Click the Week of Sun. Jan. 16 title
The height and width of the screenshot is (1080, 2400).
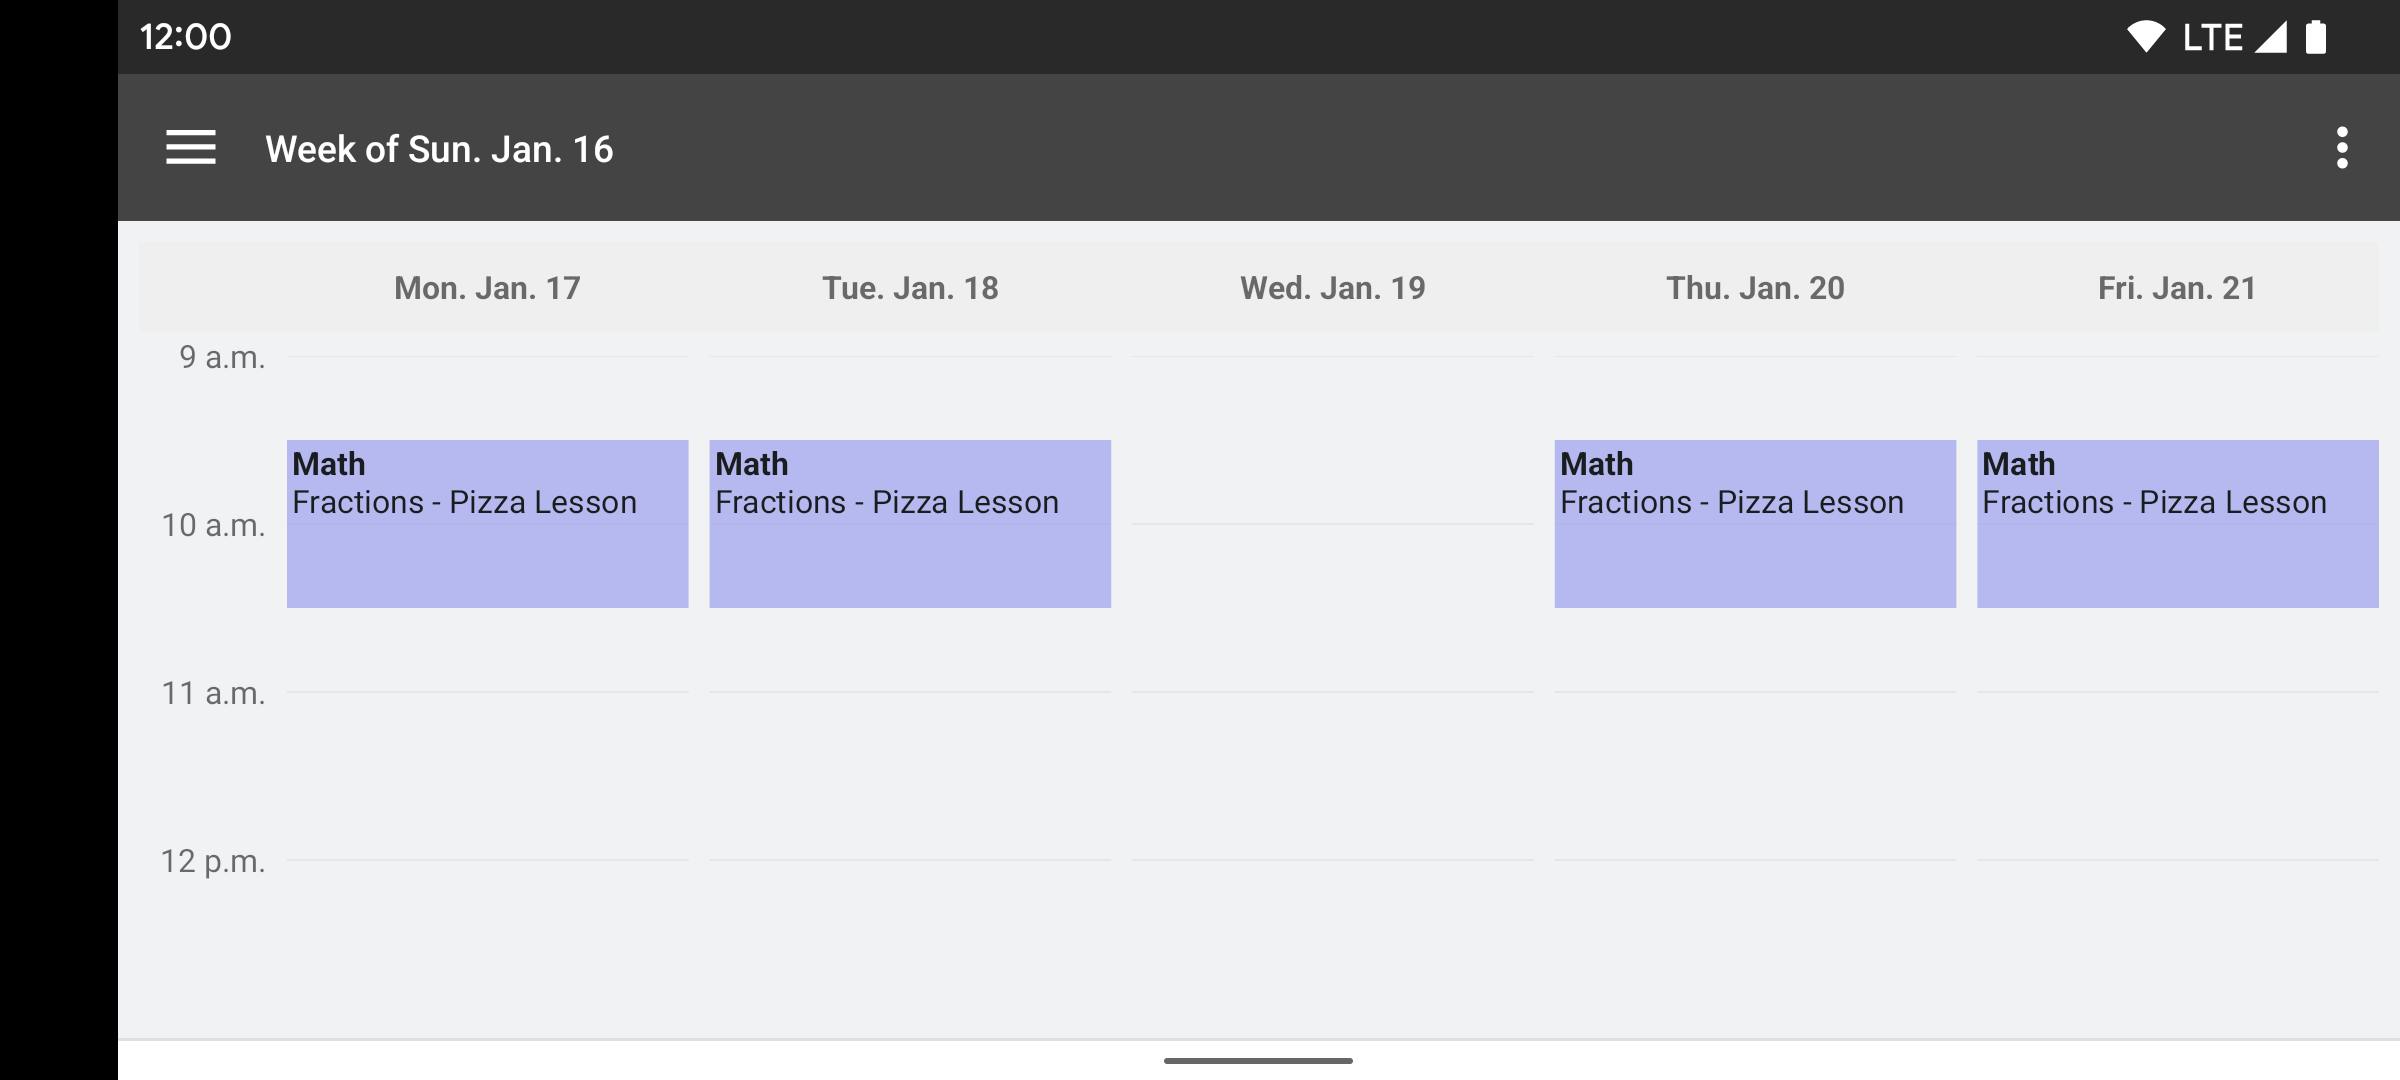tap(439, 149)
